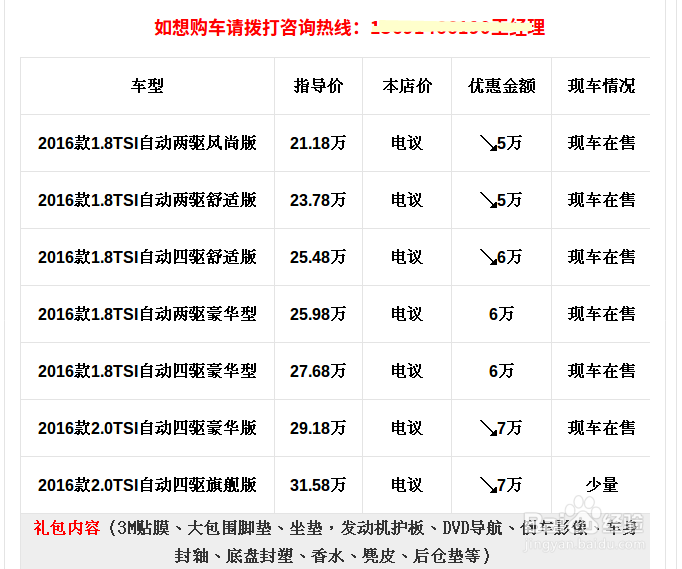Select the 2016款1.8TSI自动两驱风尚版 model cell

(147, 143)
